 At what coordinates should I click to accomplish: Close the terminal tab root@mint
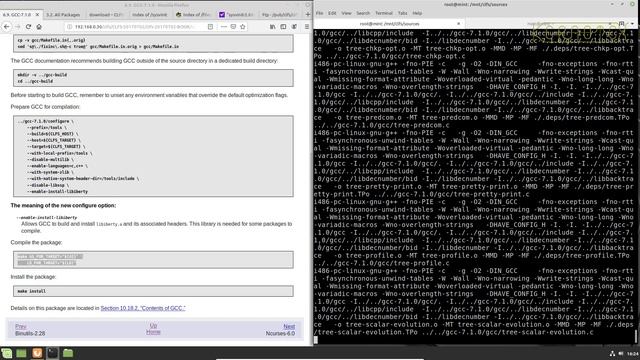458,24
